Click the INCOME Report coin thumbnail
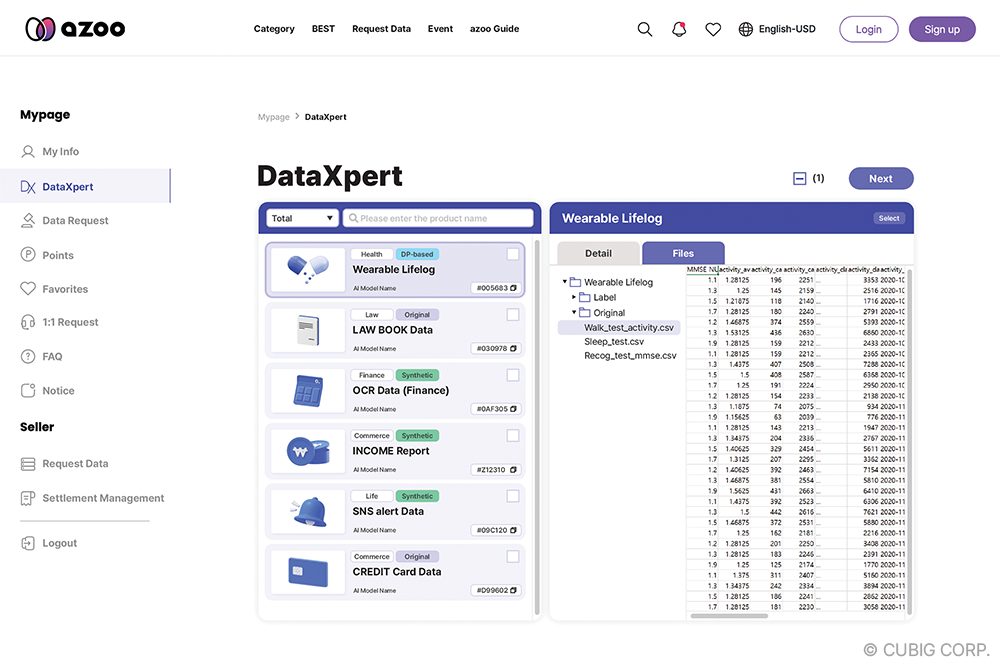The image size is (1000, 666). point(308,451)
